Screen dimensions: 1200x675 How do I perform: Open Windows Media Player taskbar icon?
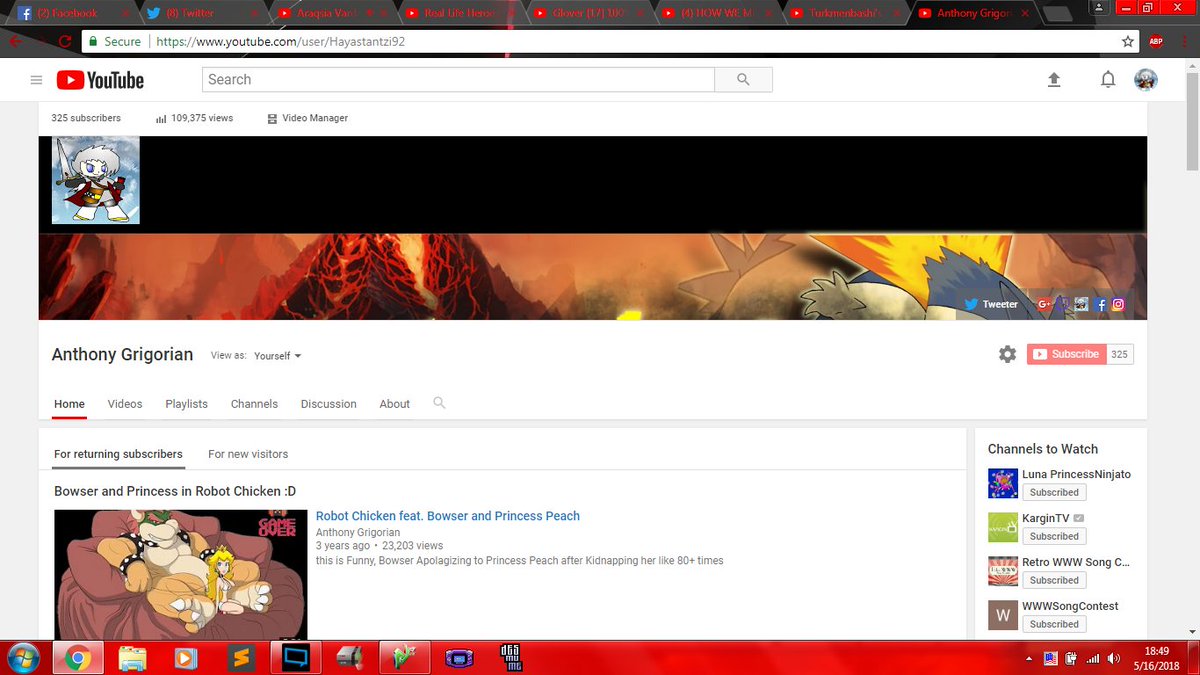(185, 658)
